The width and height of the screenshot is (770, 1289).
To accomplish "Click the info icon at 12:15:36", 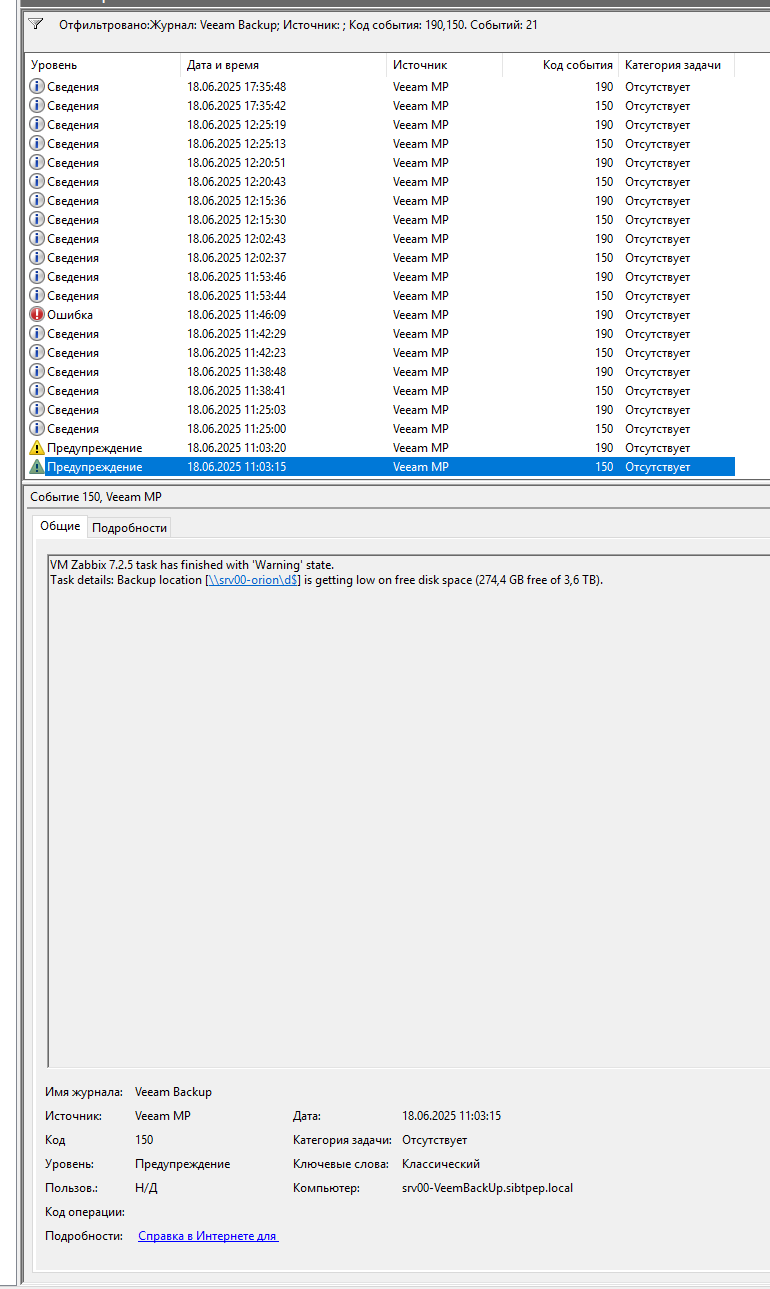I will (x=37, y=201).
